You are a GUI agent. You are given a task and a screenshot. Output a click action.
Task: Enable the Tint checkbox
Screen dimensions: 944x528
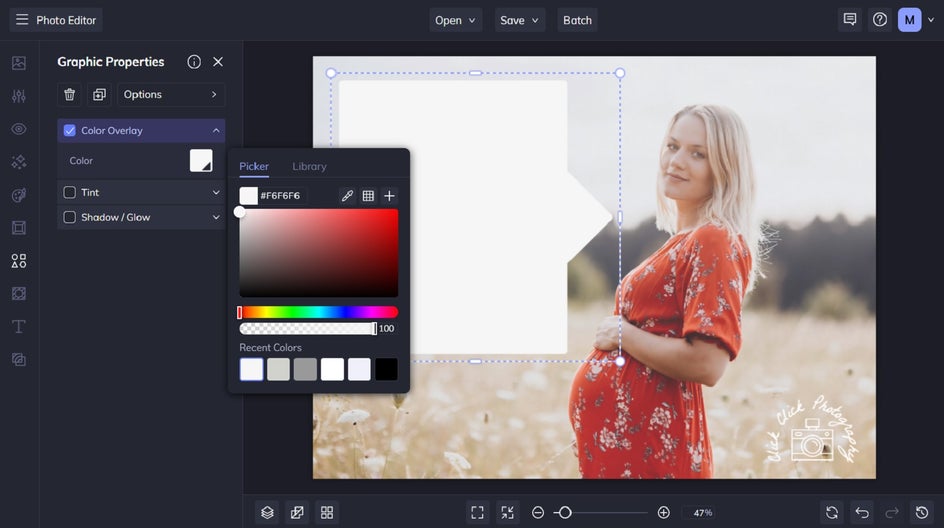[x=70, y=193]
